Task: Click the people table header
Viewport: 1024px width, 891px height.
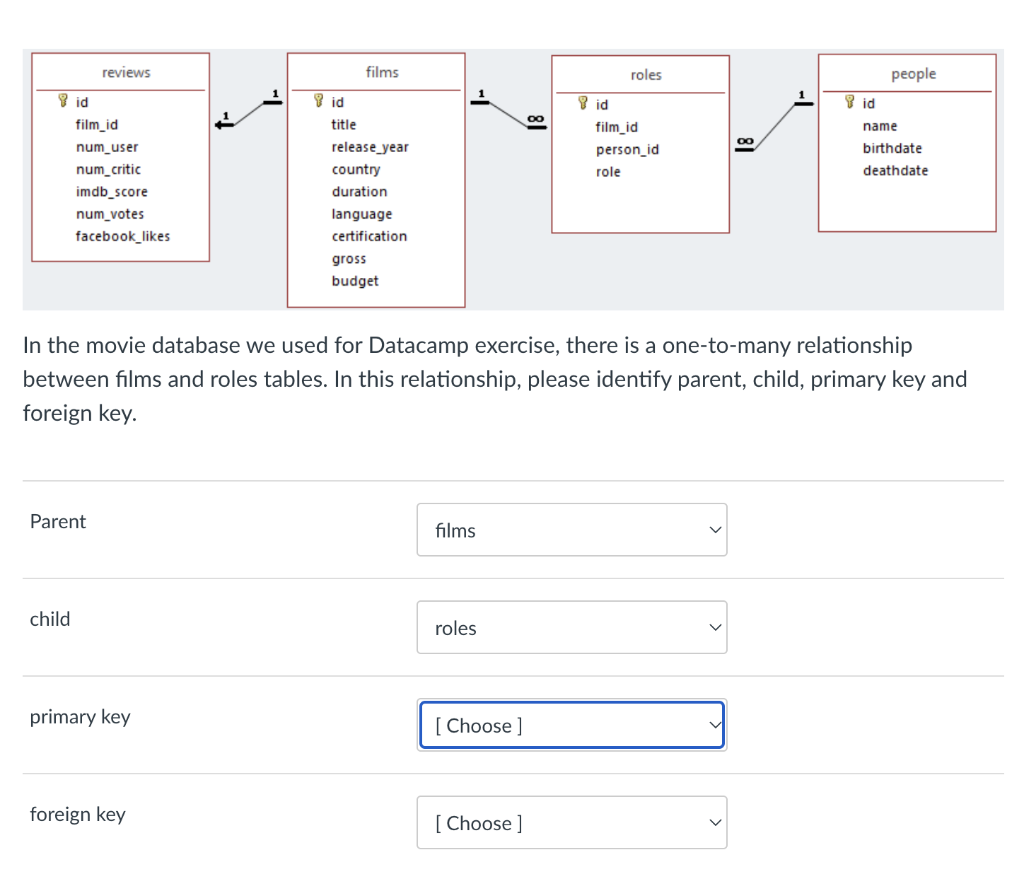Action: coord(913,73)
